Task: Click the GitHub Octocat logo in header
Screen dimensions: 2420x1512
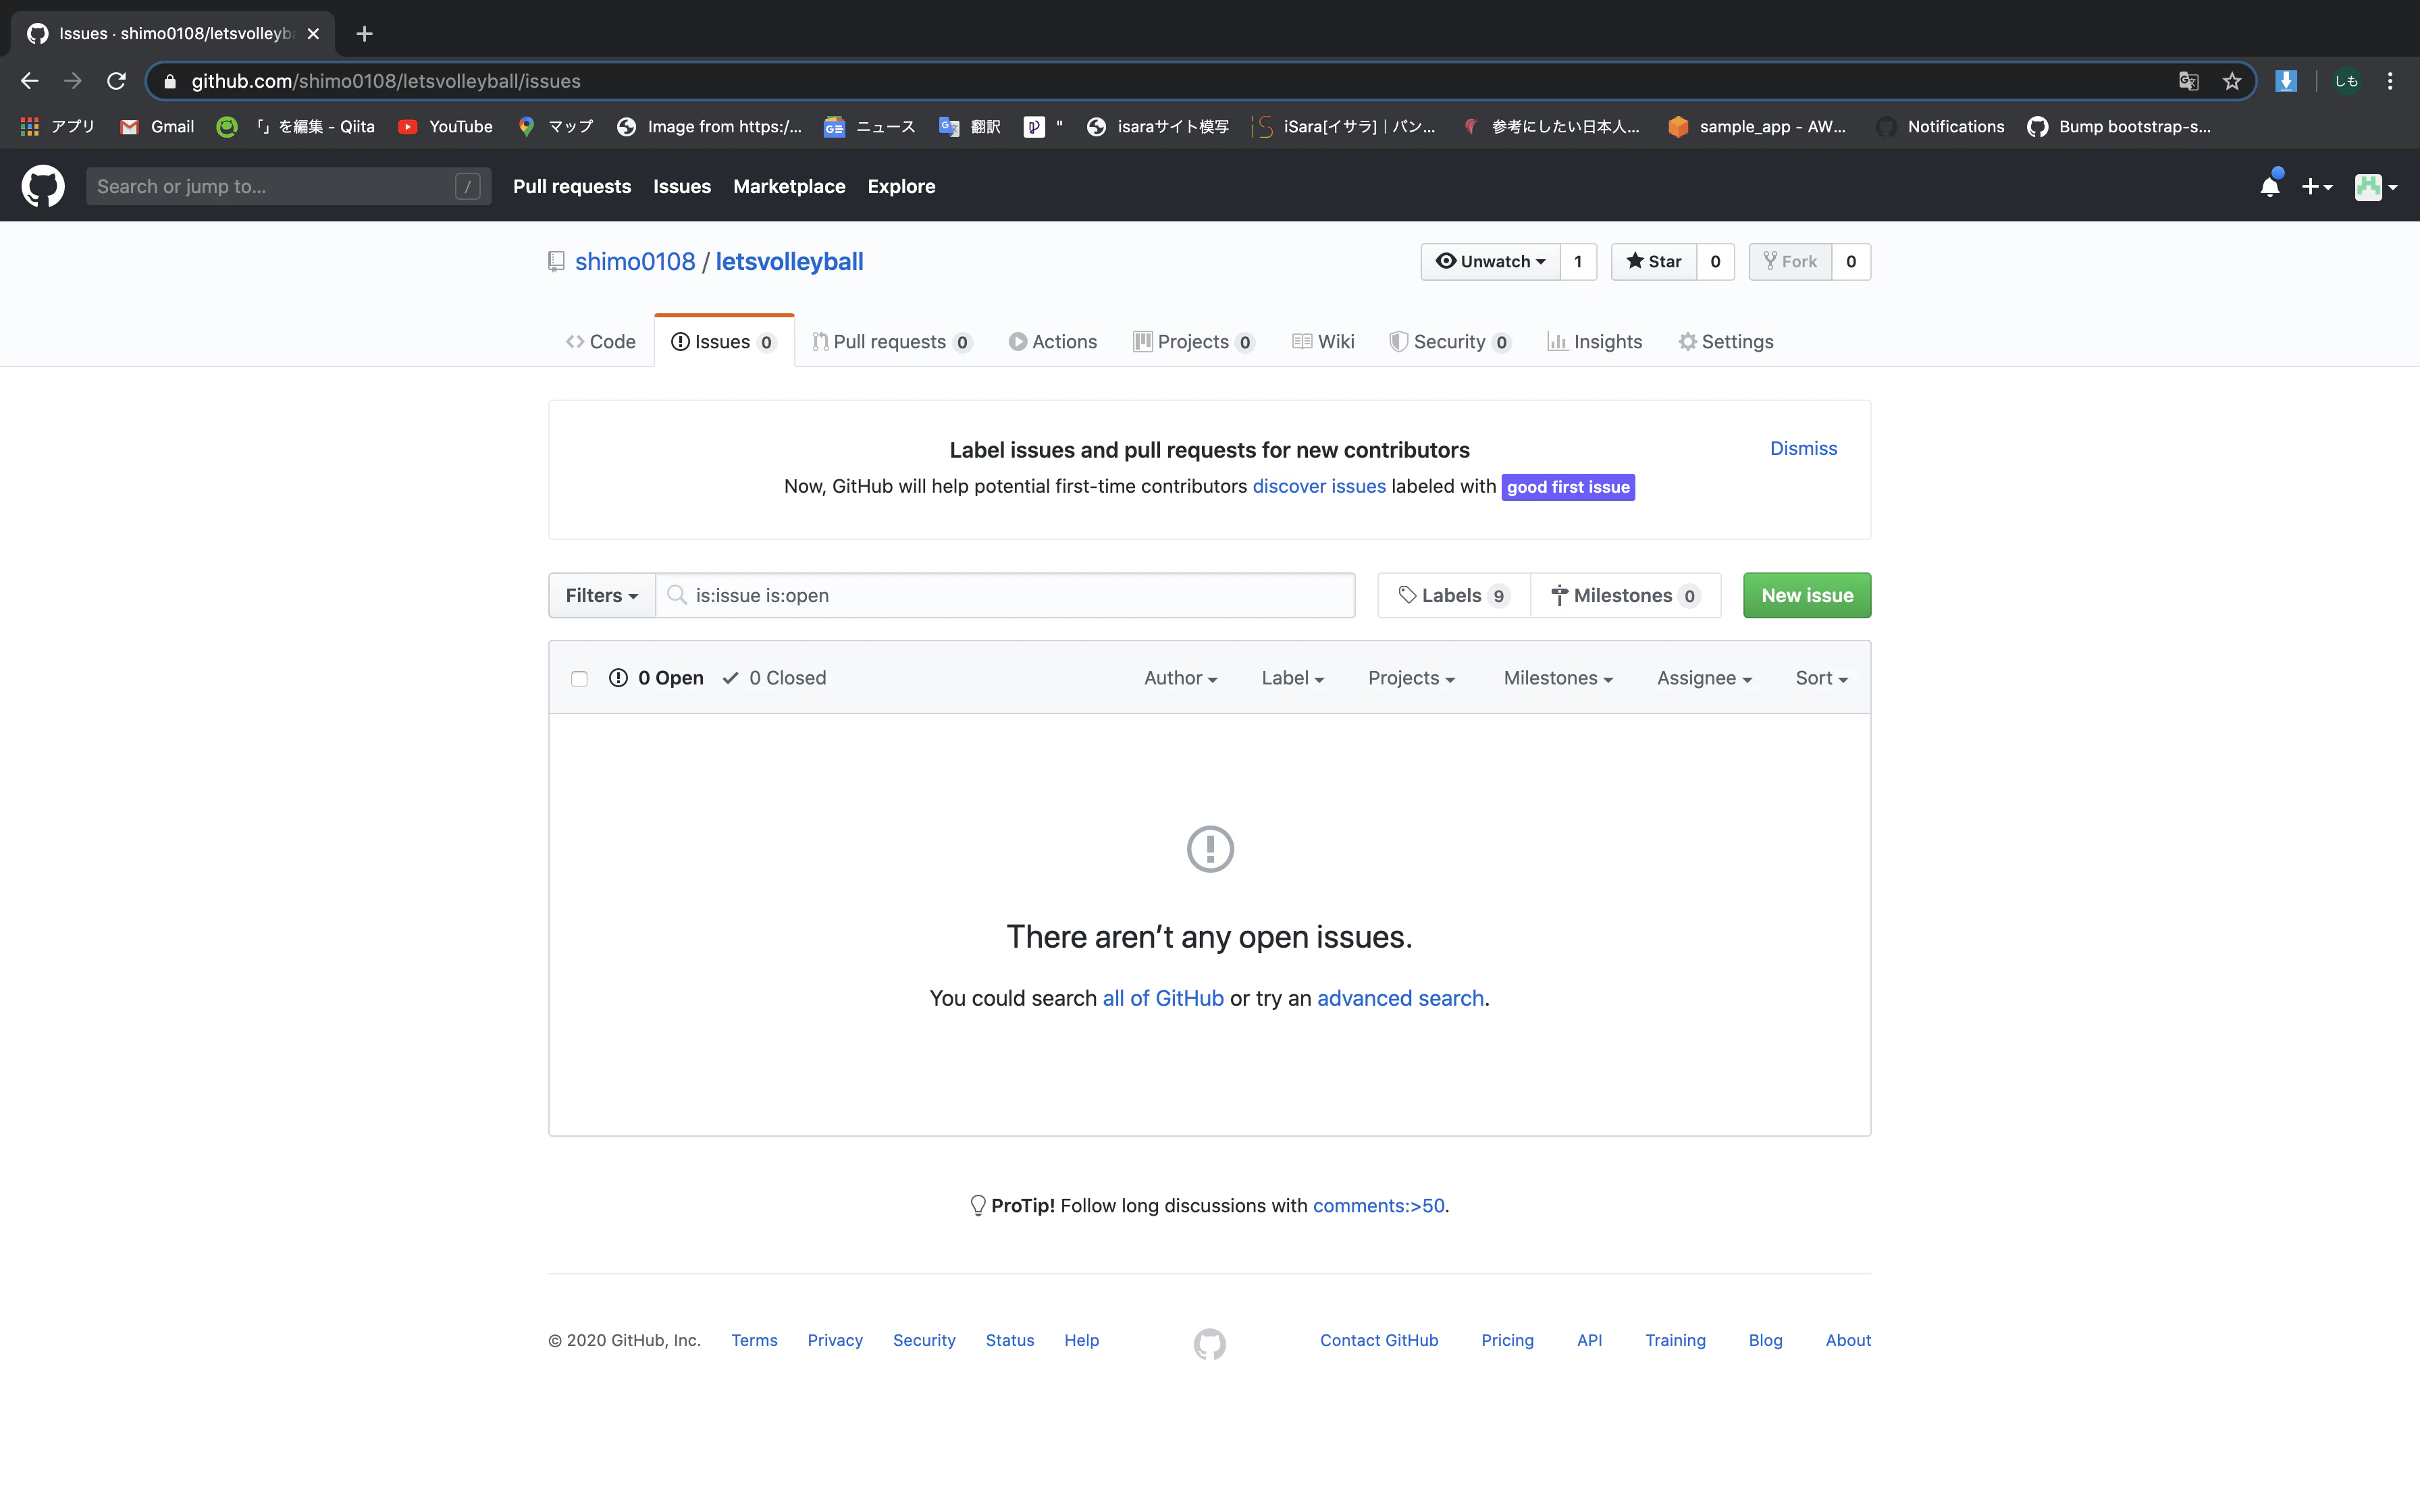Action: [43, 186]
